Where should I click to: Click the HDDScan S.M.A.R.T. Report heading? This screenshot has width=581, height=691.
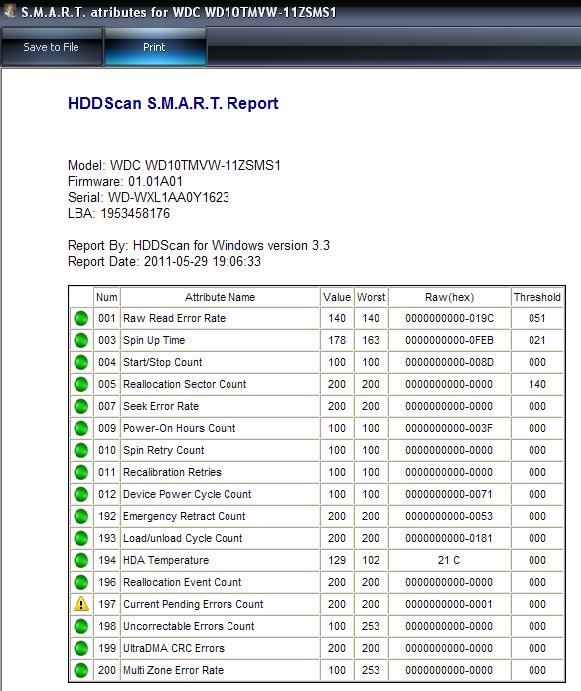click(173, 104)
